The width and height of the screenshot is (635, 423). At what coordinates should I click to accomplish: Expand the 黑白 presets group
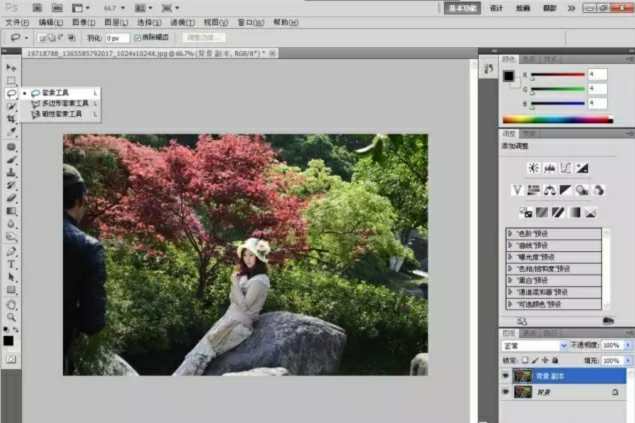tap(510, 280)
